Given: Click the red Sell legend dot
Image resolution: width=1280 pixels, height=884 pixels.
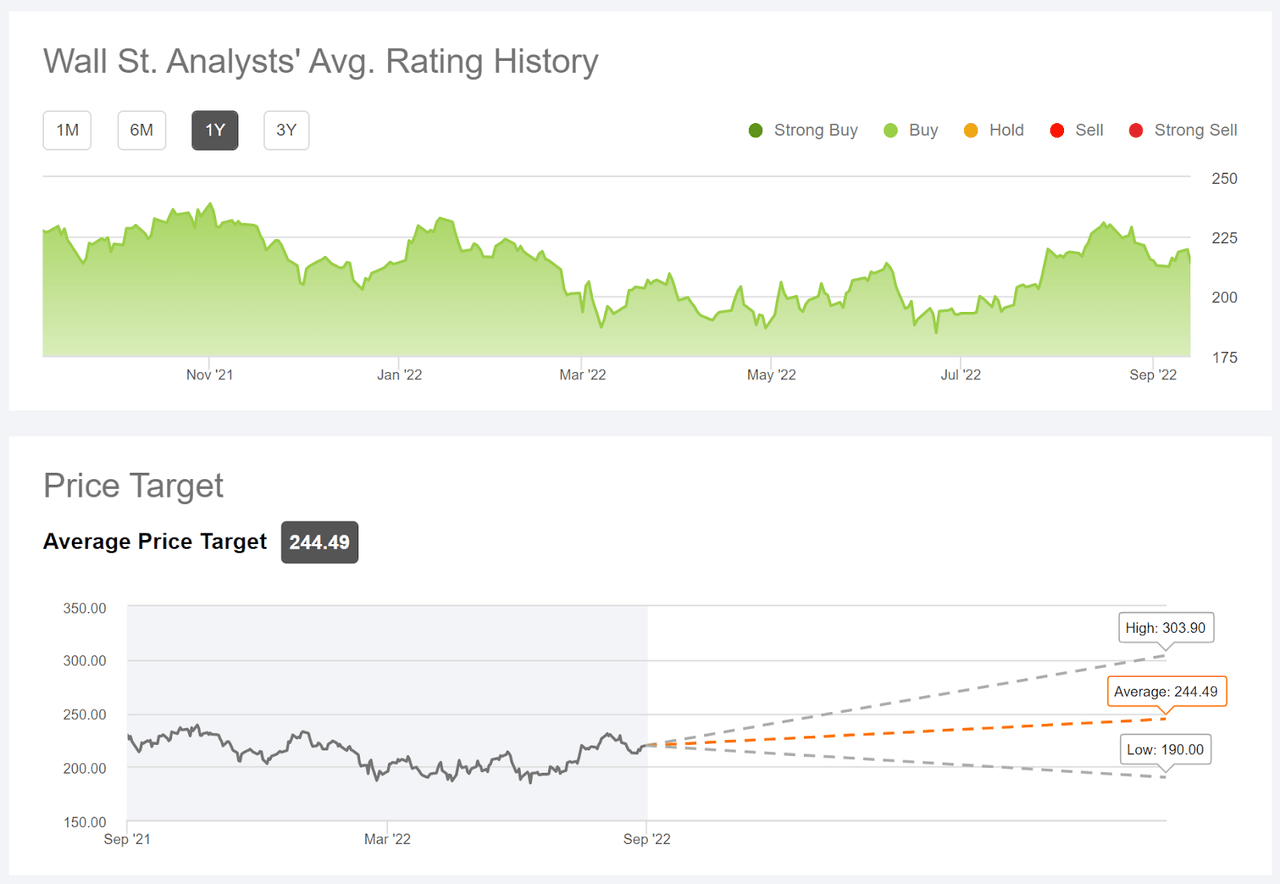Looking at the screenshot, I should (x=1056, y=130).
